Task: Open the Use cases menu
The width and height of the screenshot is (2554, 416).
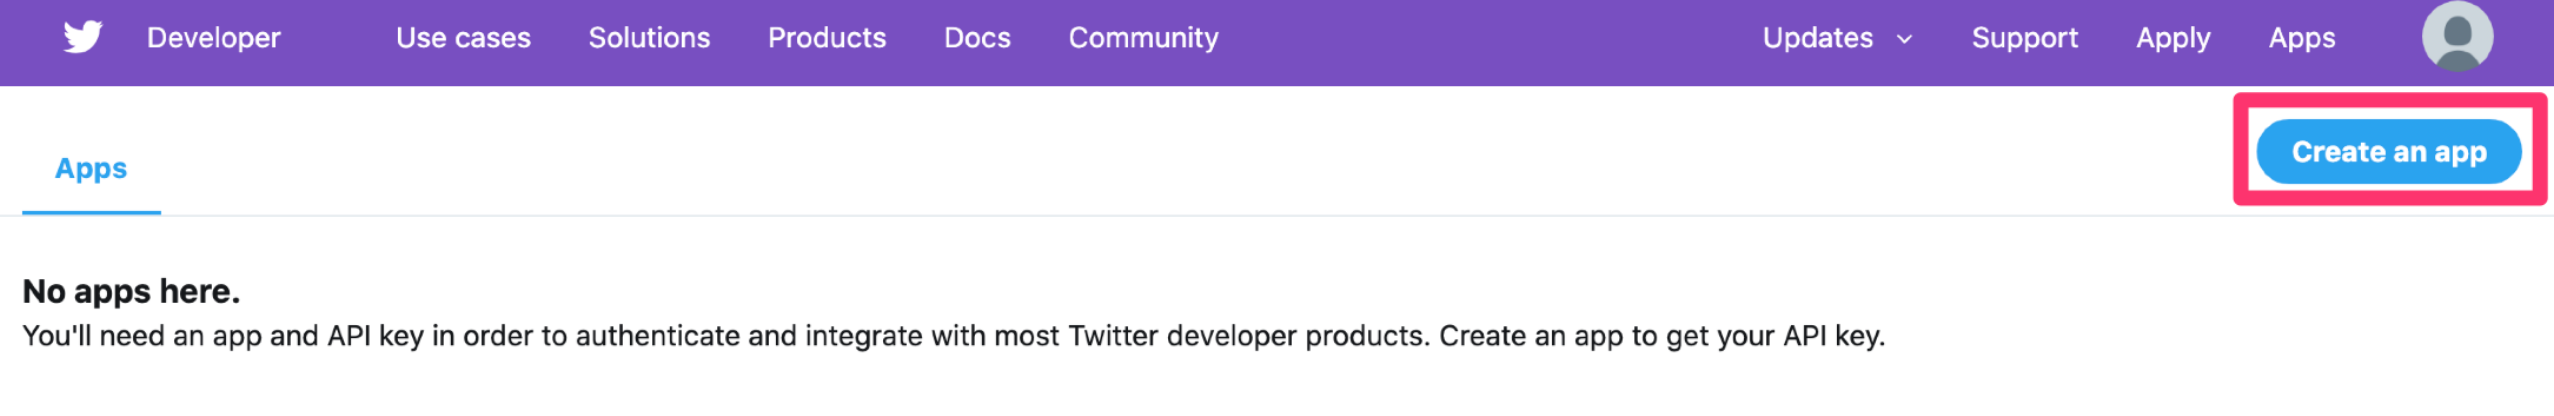Action: [x=463, y=38]
